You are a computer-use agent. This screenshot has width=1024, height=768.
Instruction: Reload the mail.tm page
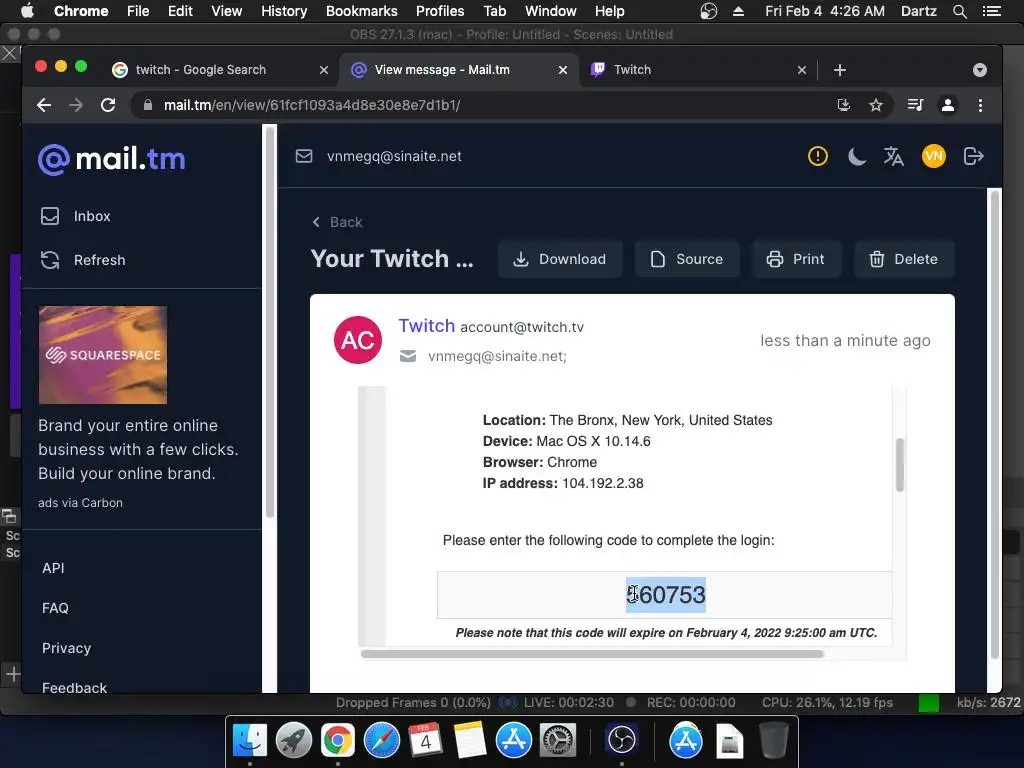tap(108, 105)
